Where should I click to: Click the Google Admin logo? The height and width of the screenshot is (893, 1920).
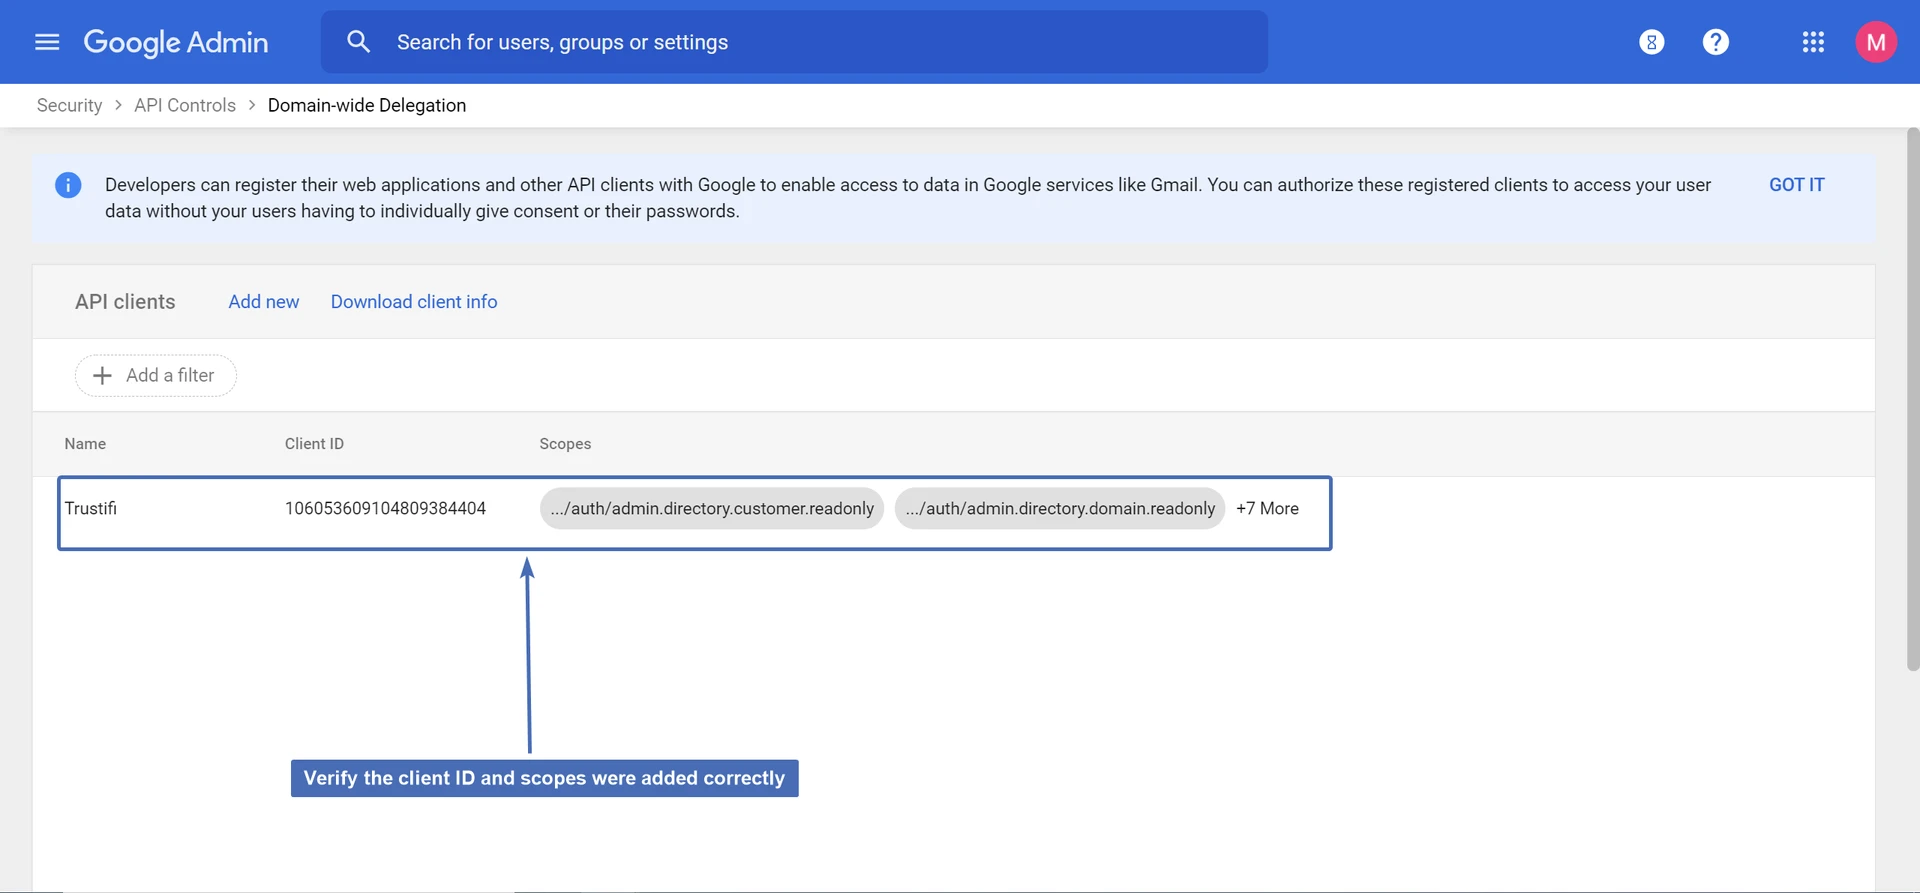[x=176, y=42]
